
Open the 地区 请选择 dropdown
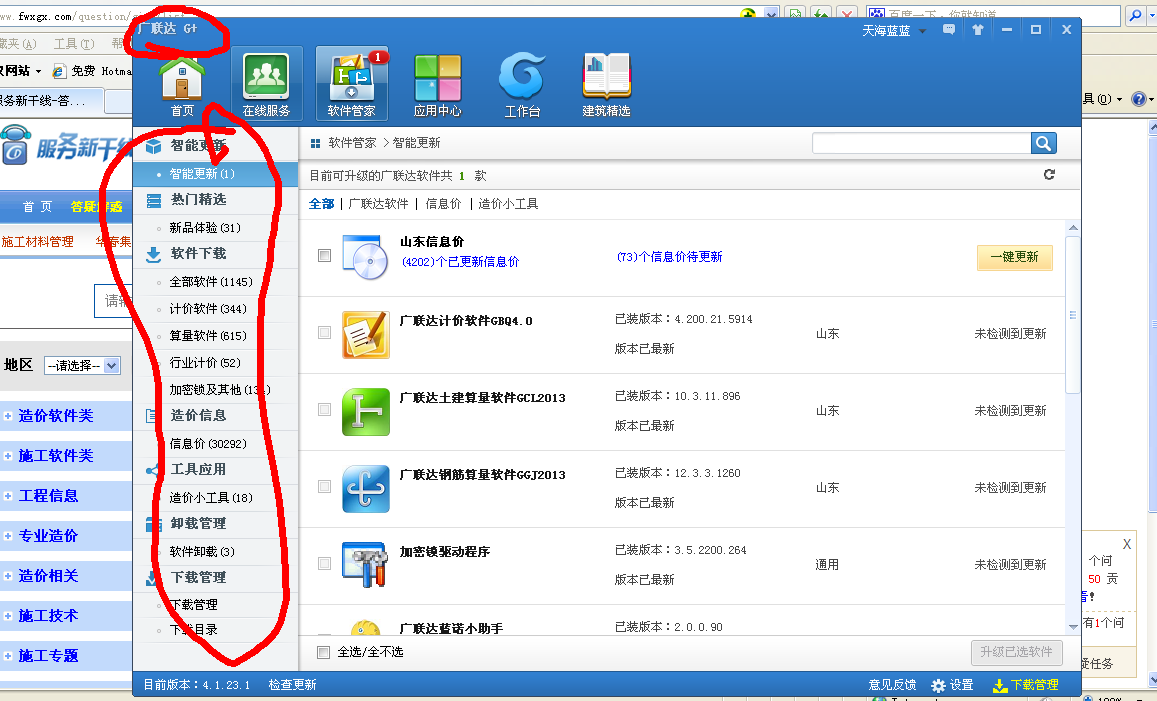tap(82, 365)
